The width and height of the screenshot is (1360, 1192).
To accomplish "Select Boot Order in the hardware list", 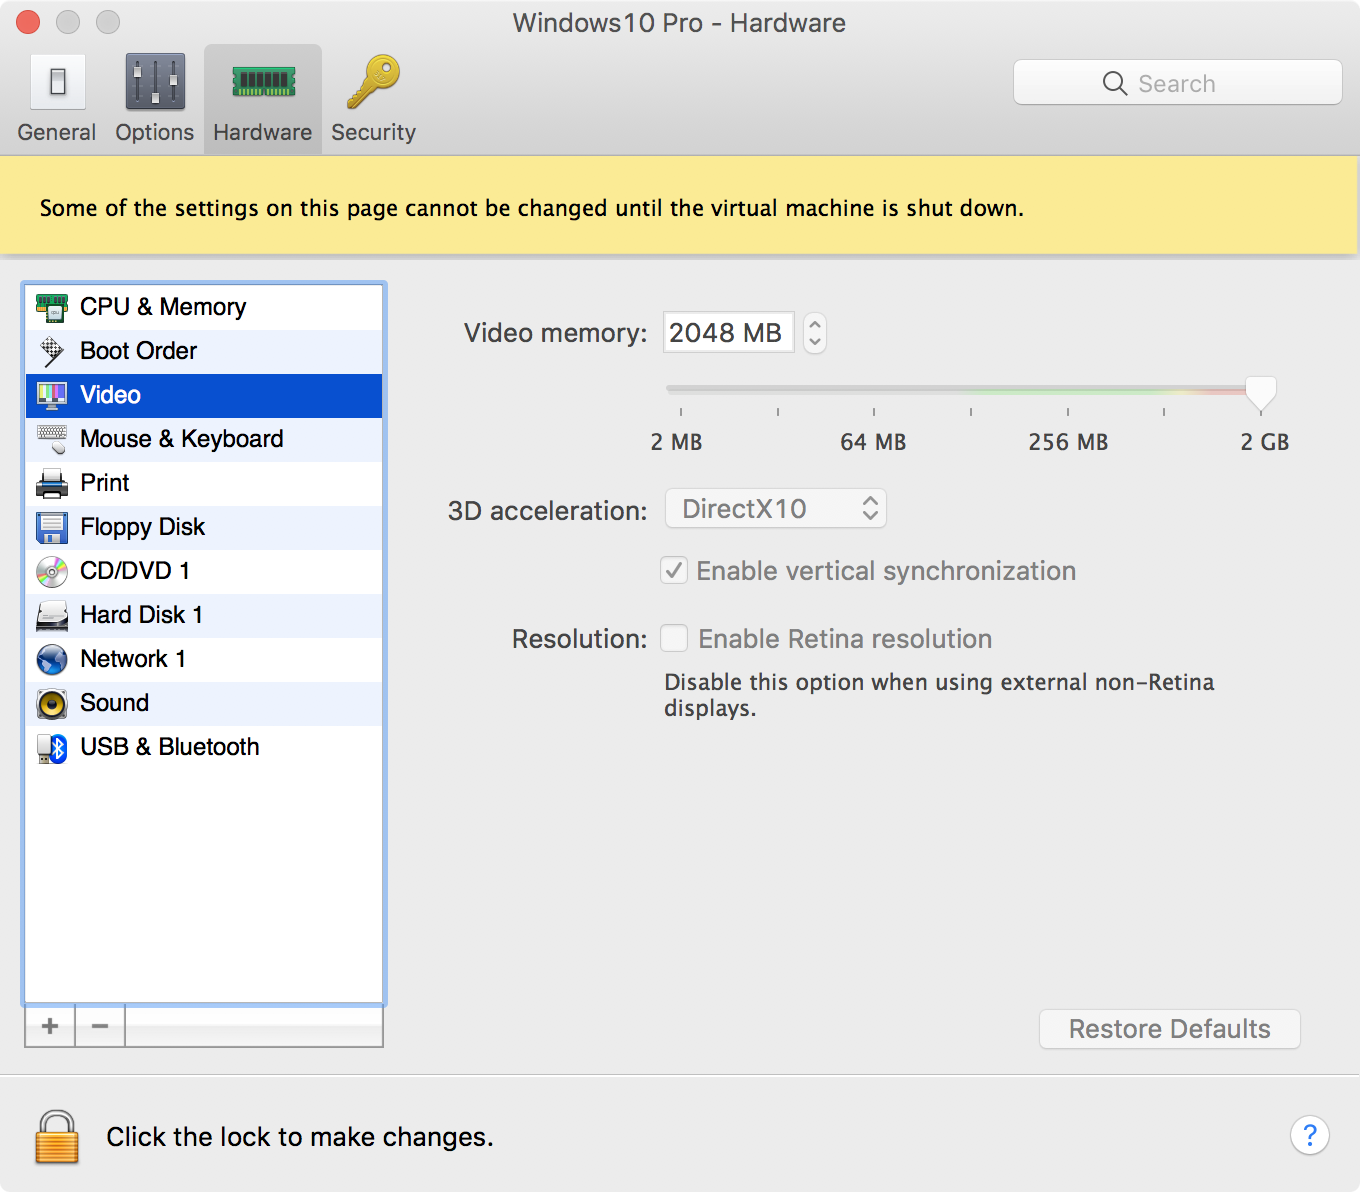I will pyautogui.click(x=204, y=351).
